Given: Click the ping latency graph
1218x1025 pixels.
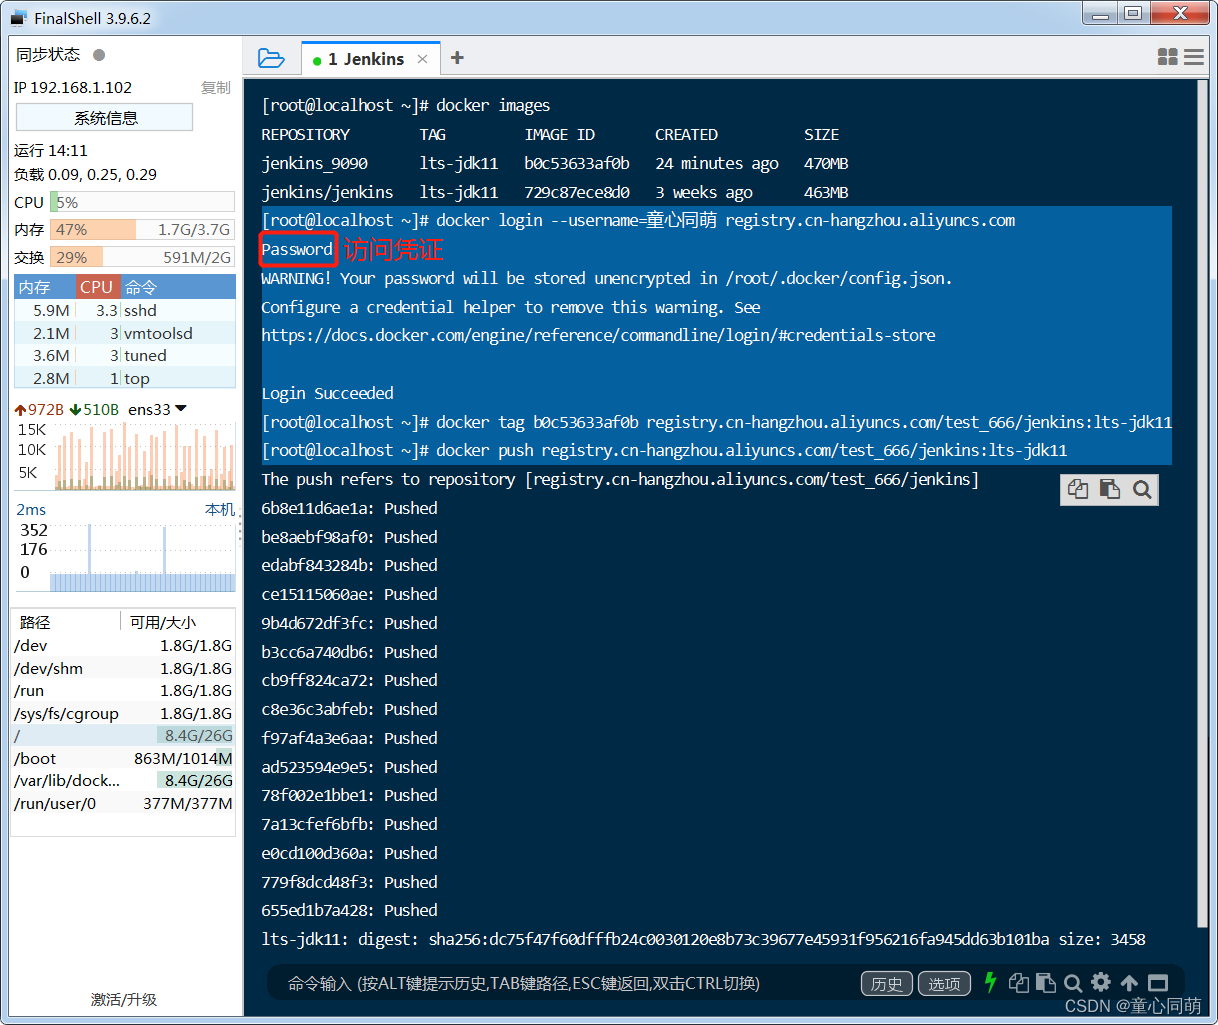Looking at the screenshot, I should 142,556.
